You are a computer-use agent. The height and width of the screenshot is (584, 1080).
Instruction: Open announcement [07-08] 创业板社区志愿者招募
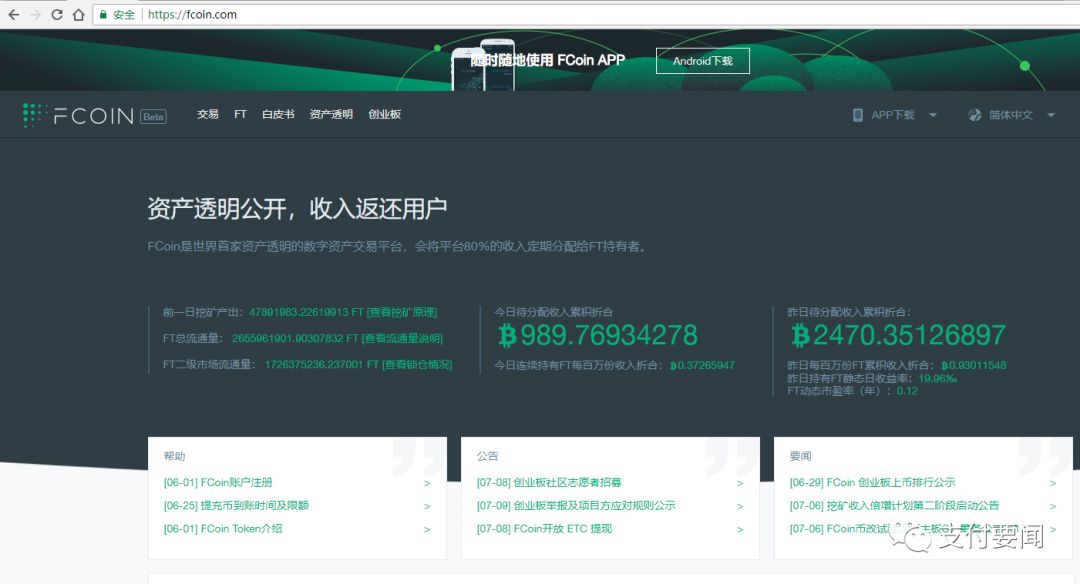pos(549,482)
